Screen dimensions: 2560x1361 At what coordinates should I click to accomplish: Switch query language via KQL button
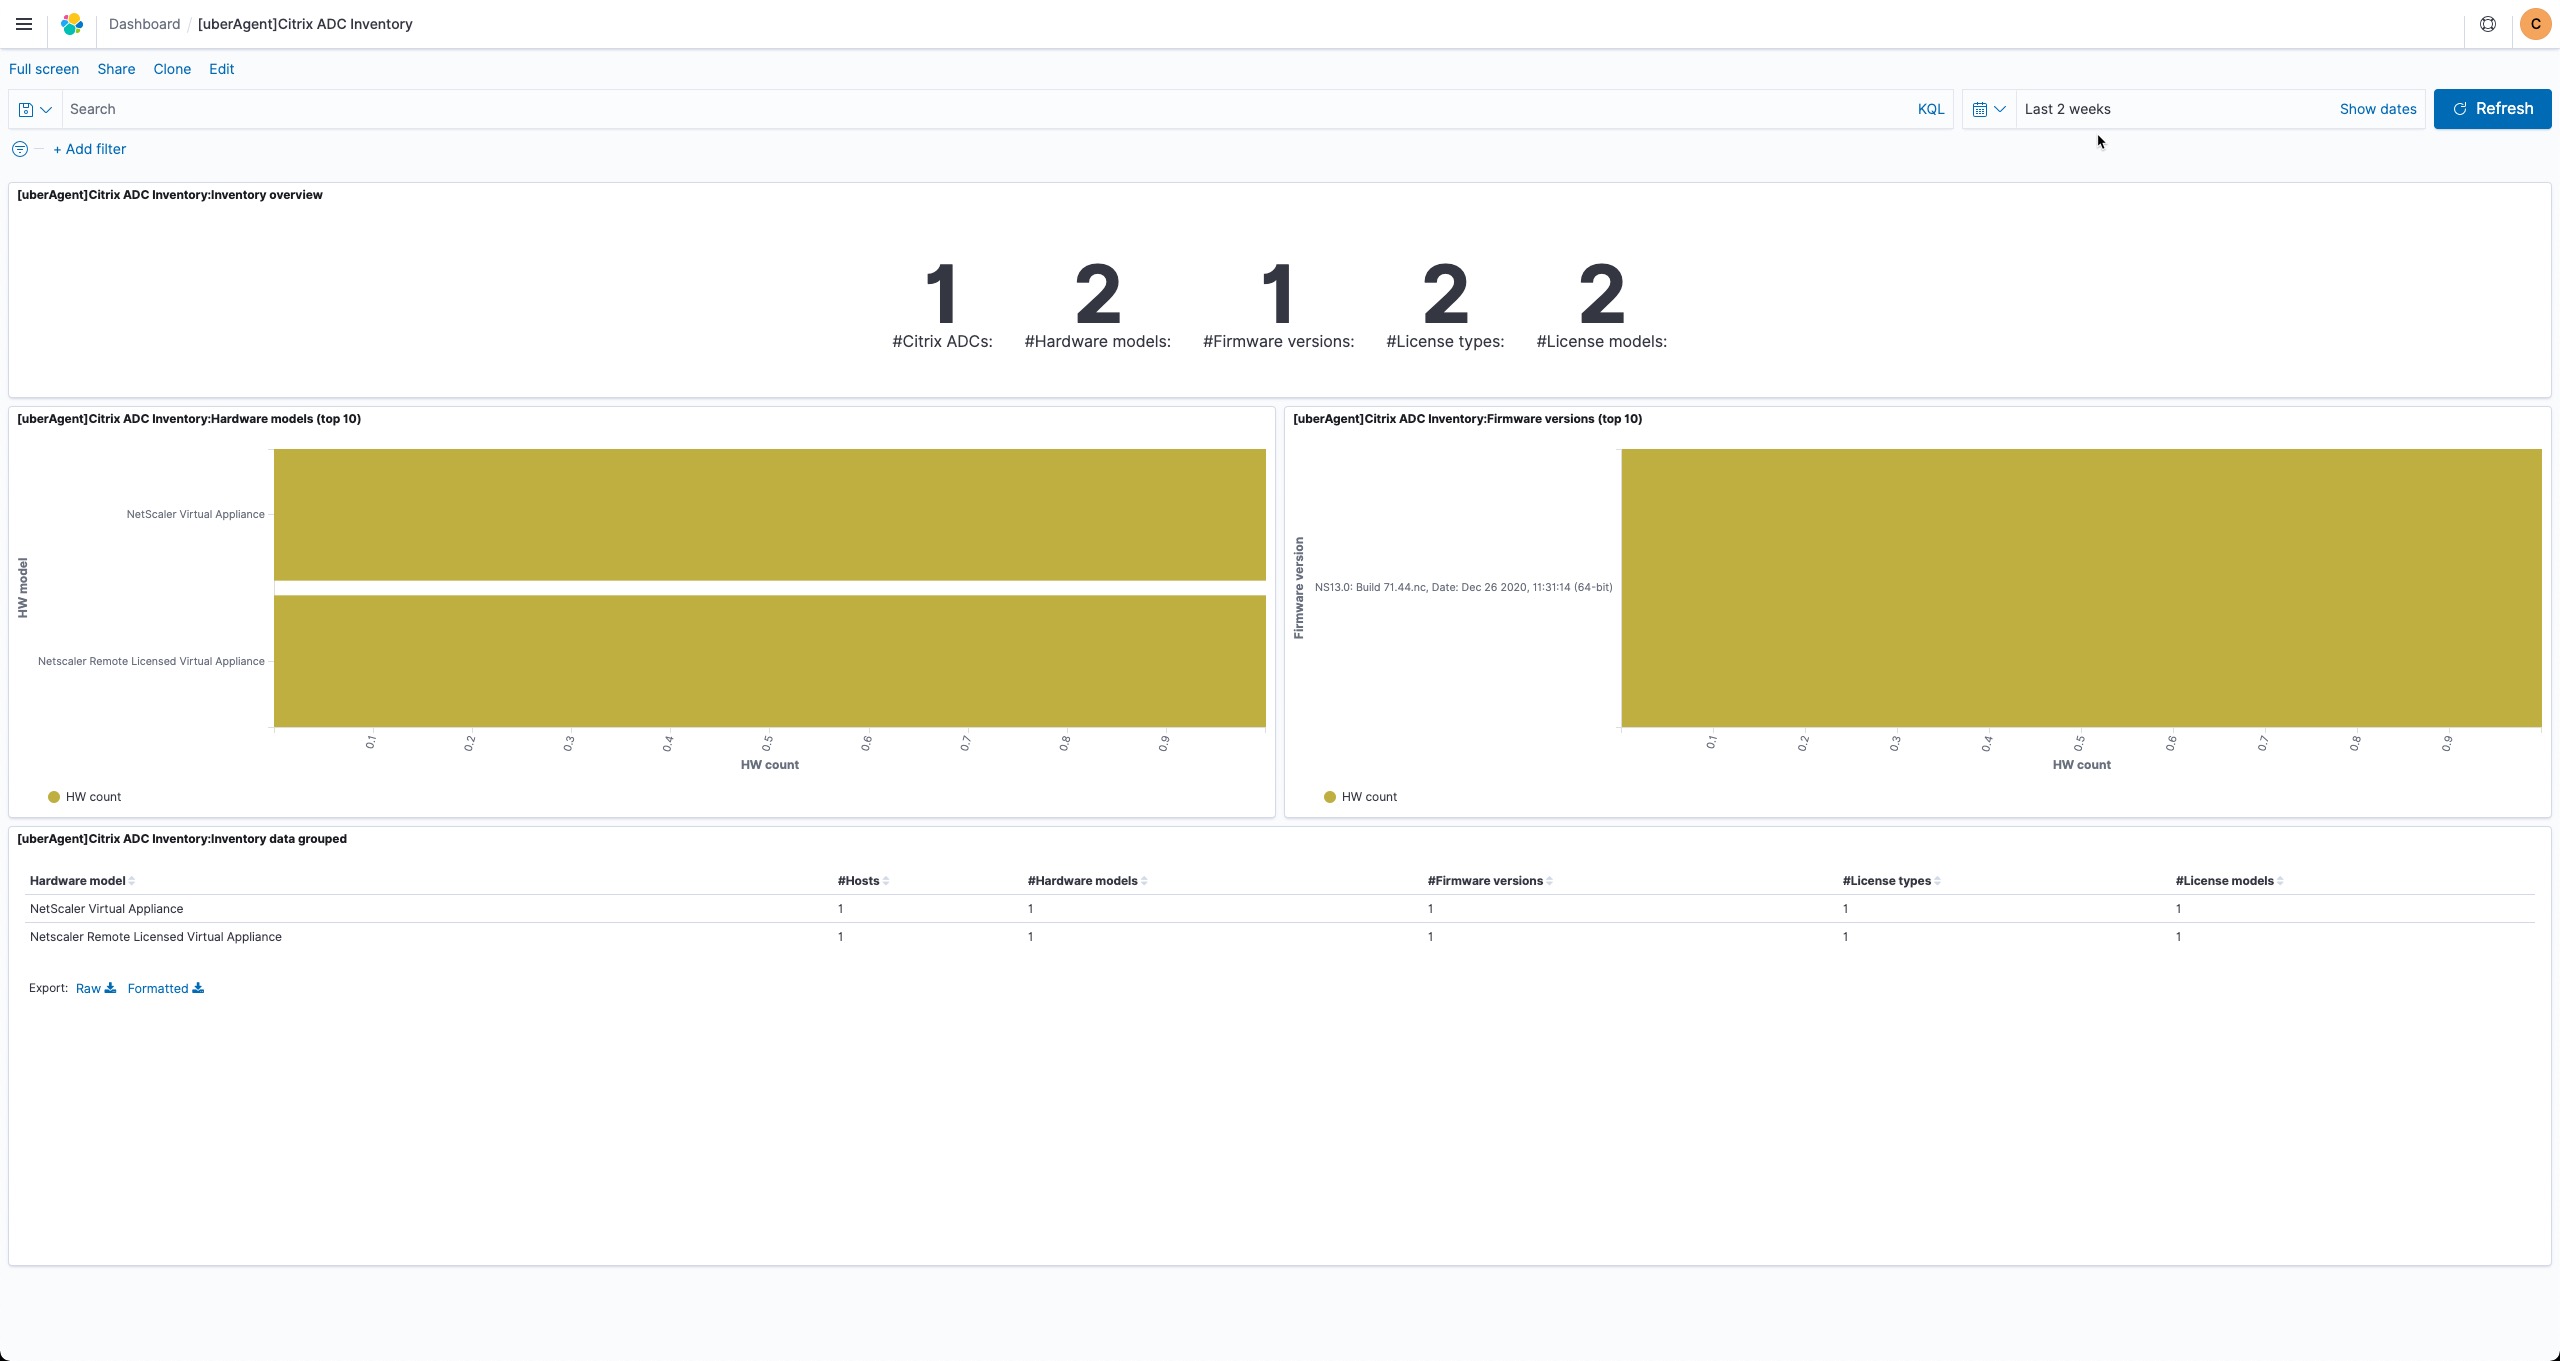coord(1930,109)
